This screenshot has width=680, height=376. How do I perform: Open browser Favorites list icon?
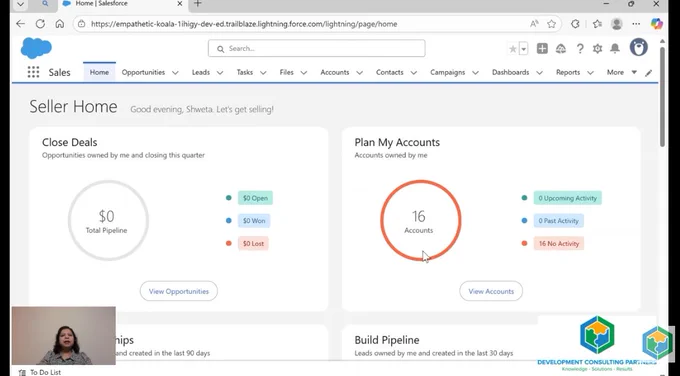click(597, 24)
